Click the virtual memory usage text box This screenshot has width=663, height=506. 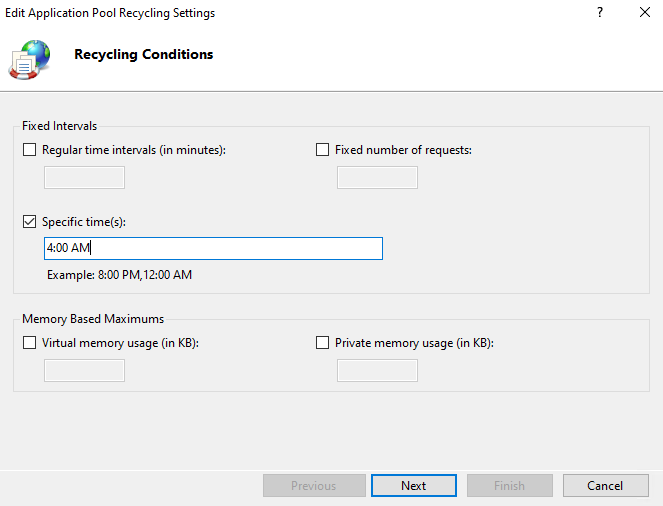pyautogui.click(x=85, y=370)
